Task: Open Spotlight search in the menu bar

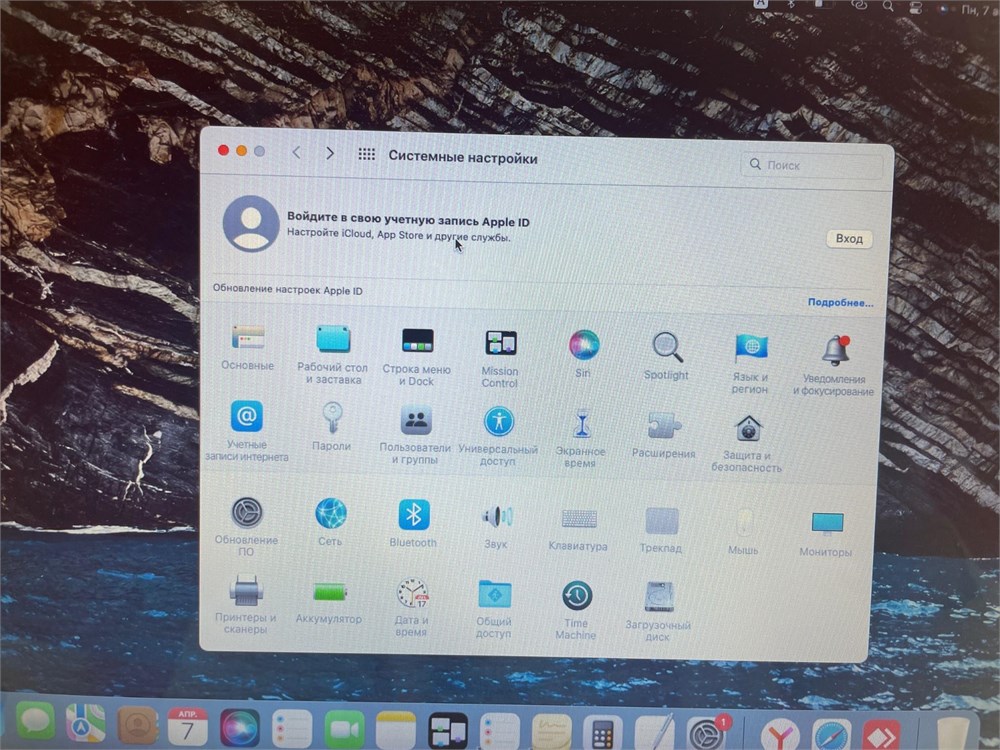Action: pyautogui.click(x=888, y=6)
